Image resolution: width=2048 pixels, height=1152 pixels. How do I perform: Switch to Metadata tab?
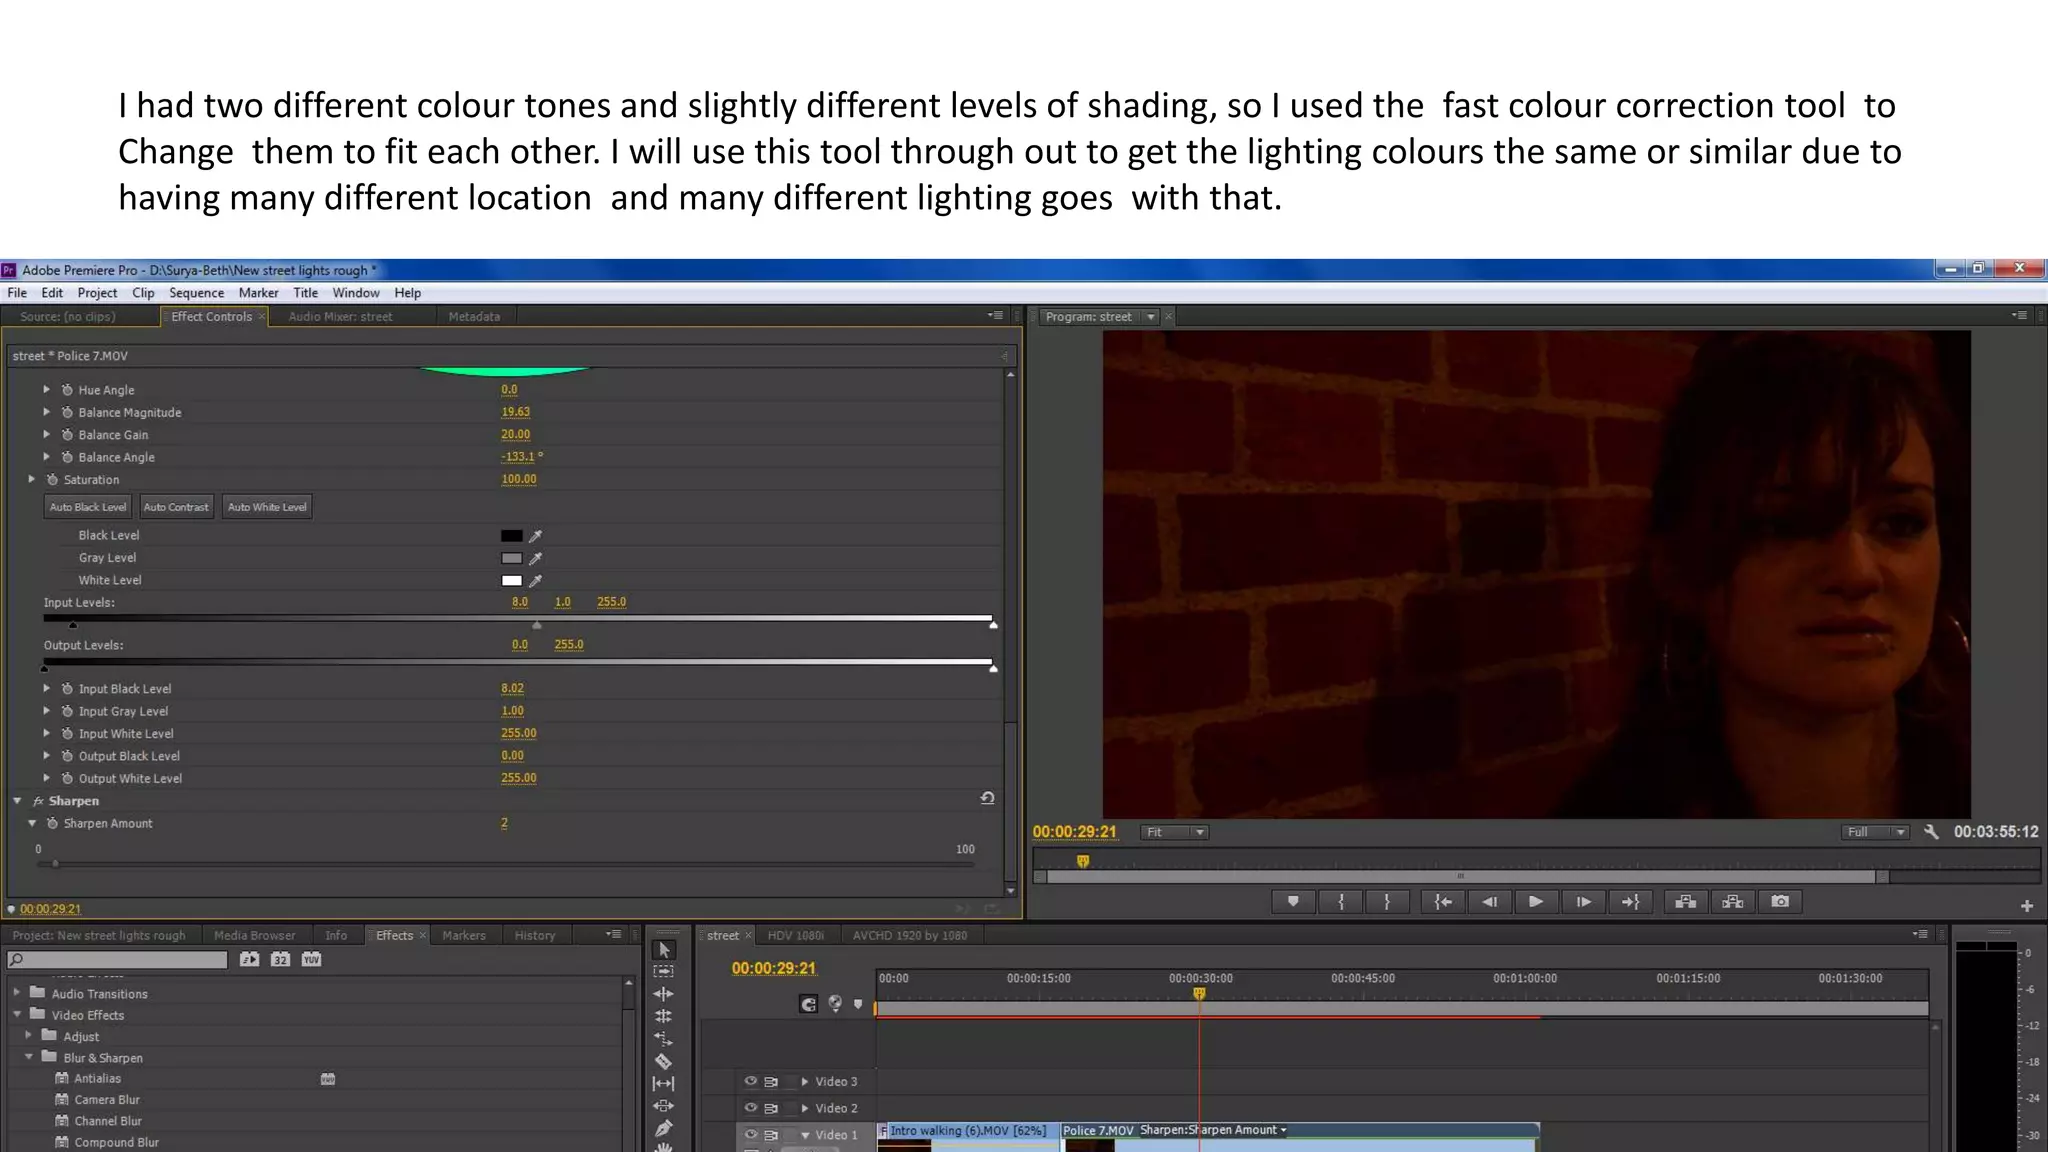pos(474,317)
